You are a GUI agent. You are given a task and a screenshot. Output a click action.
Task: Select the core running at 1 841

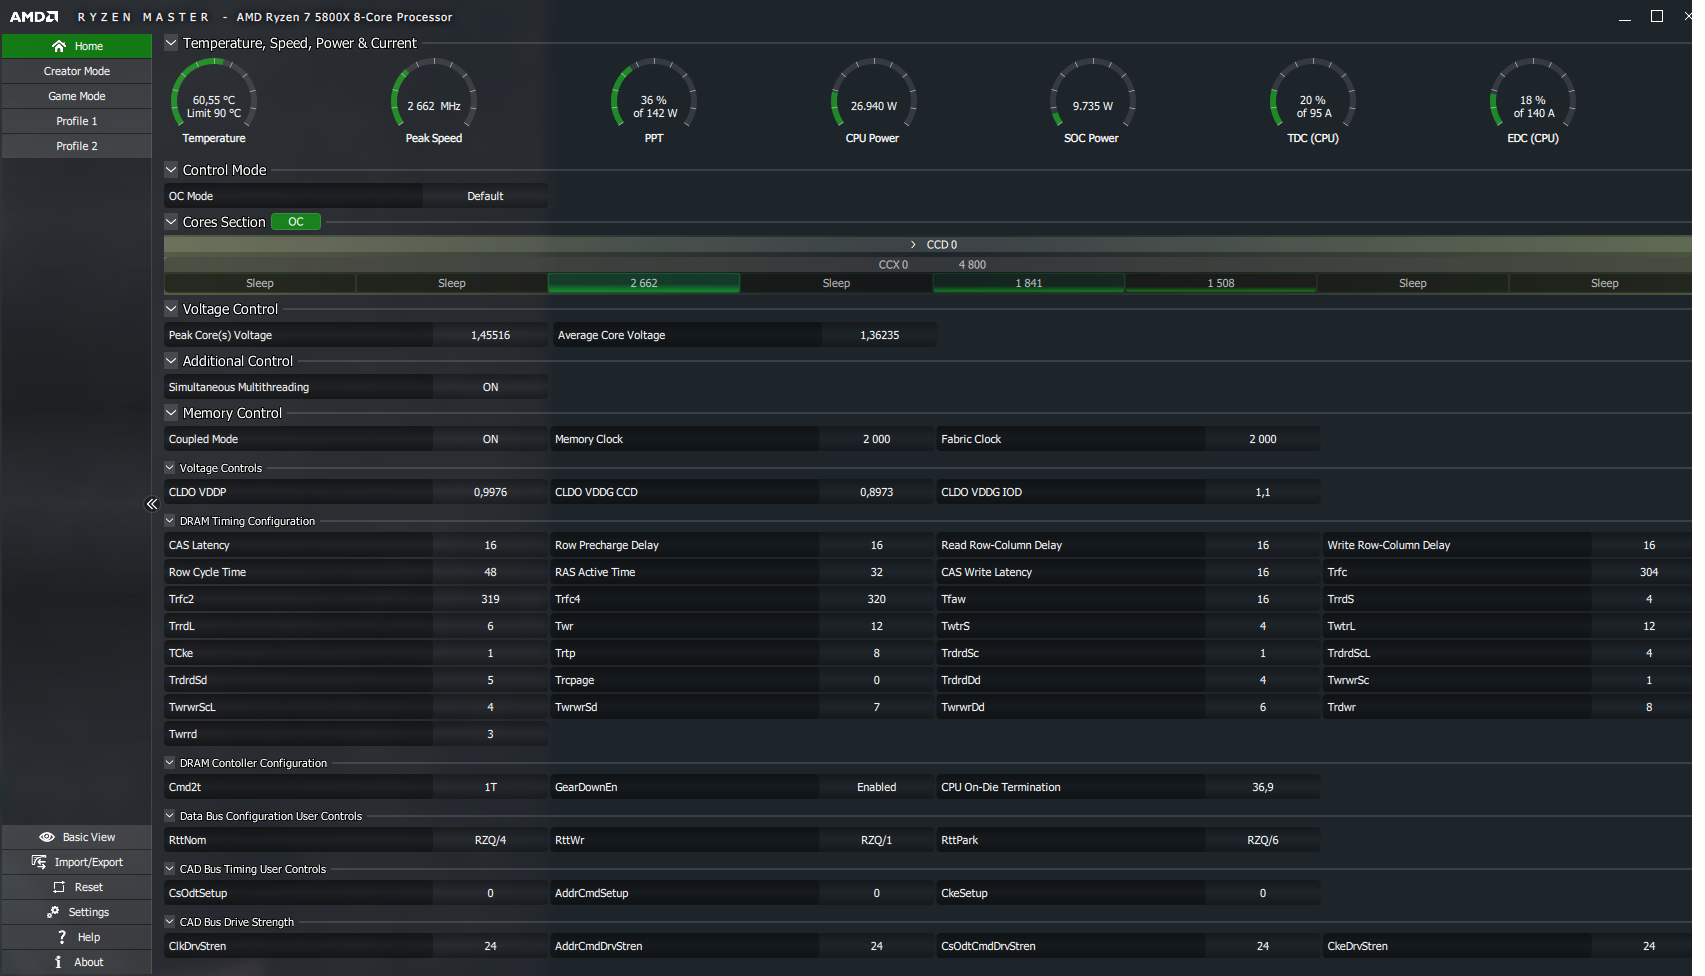[1029, 283]
